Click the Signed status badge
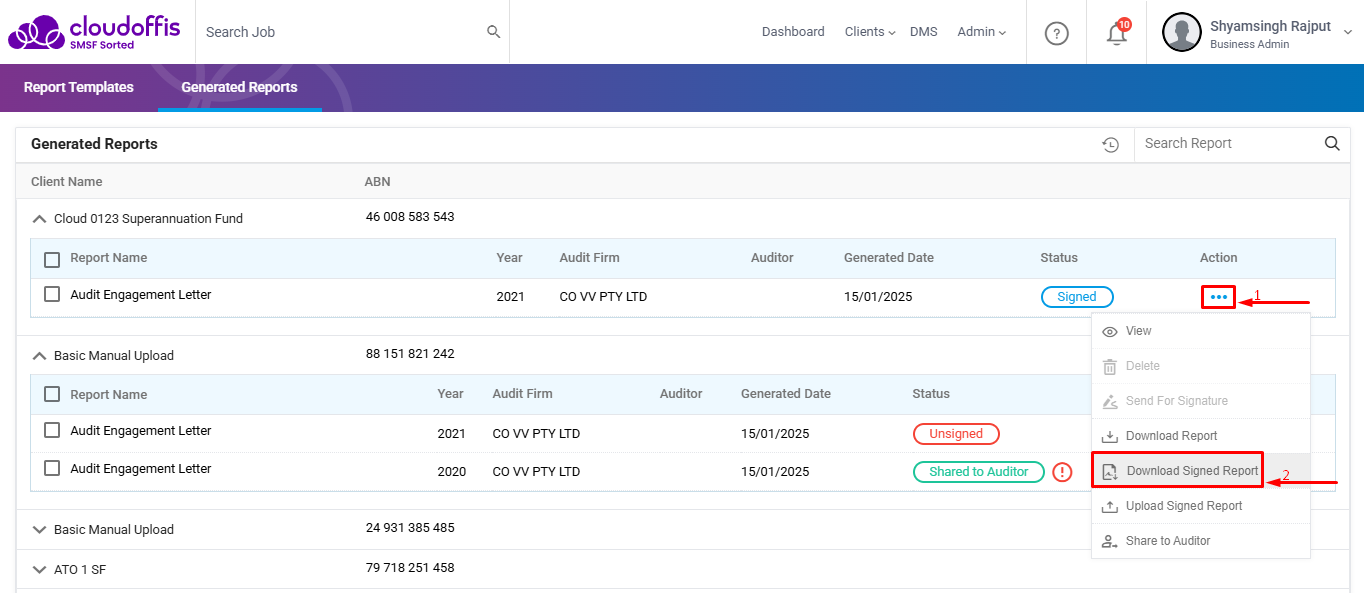 [x=1077, y=297]
